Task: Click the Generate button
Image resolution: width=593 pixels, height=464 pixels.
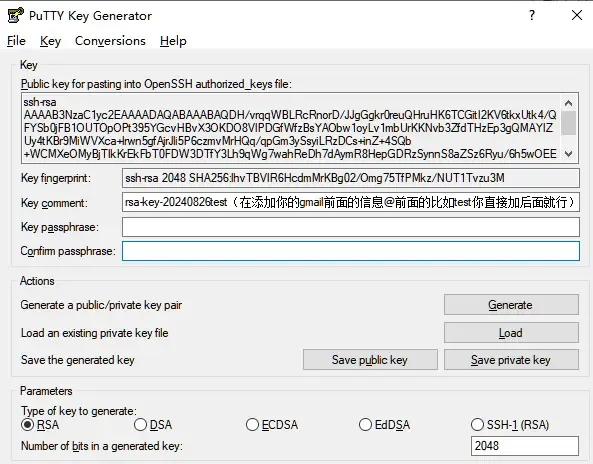Action: click(x=511, y=305)
